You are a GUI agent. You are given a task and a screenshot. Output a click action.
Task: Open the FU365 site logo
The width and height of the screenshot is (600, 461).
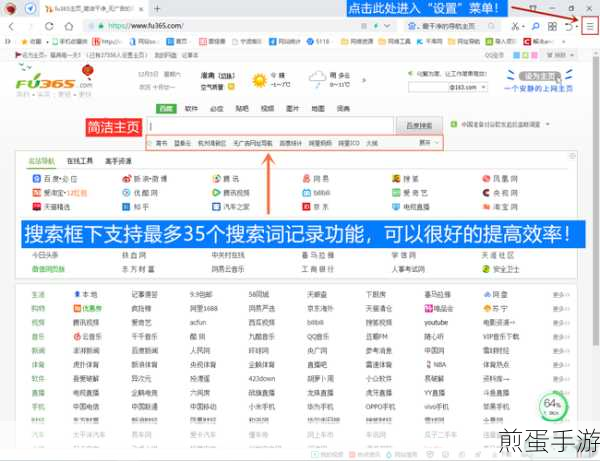(54, 81)
